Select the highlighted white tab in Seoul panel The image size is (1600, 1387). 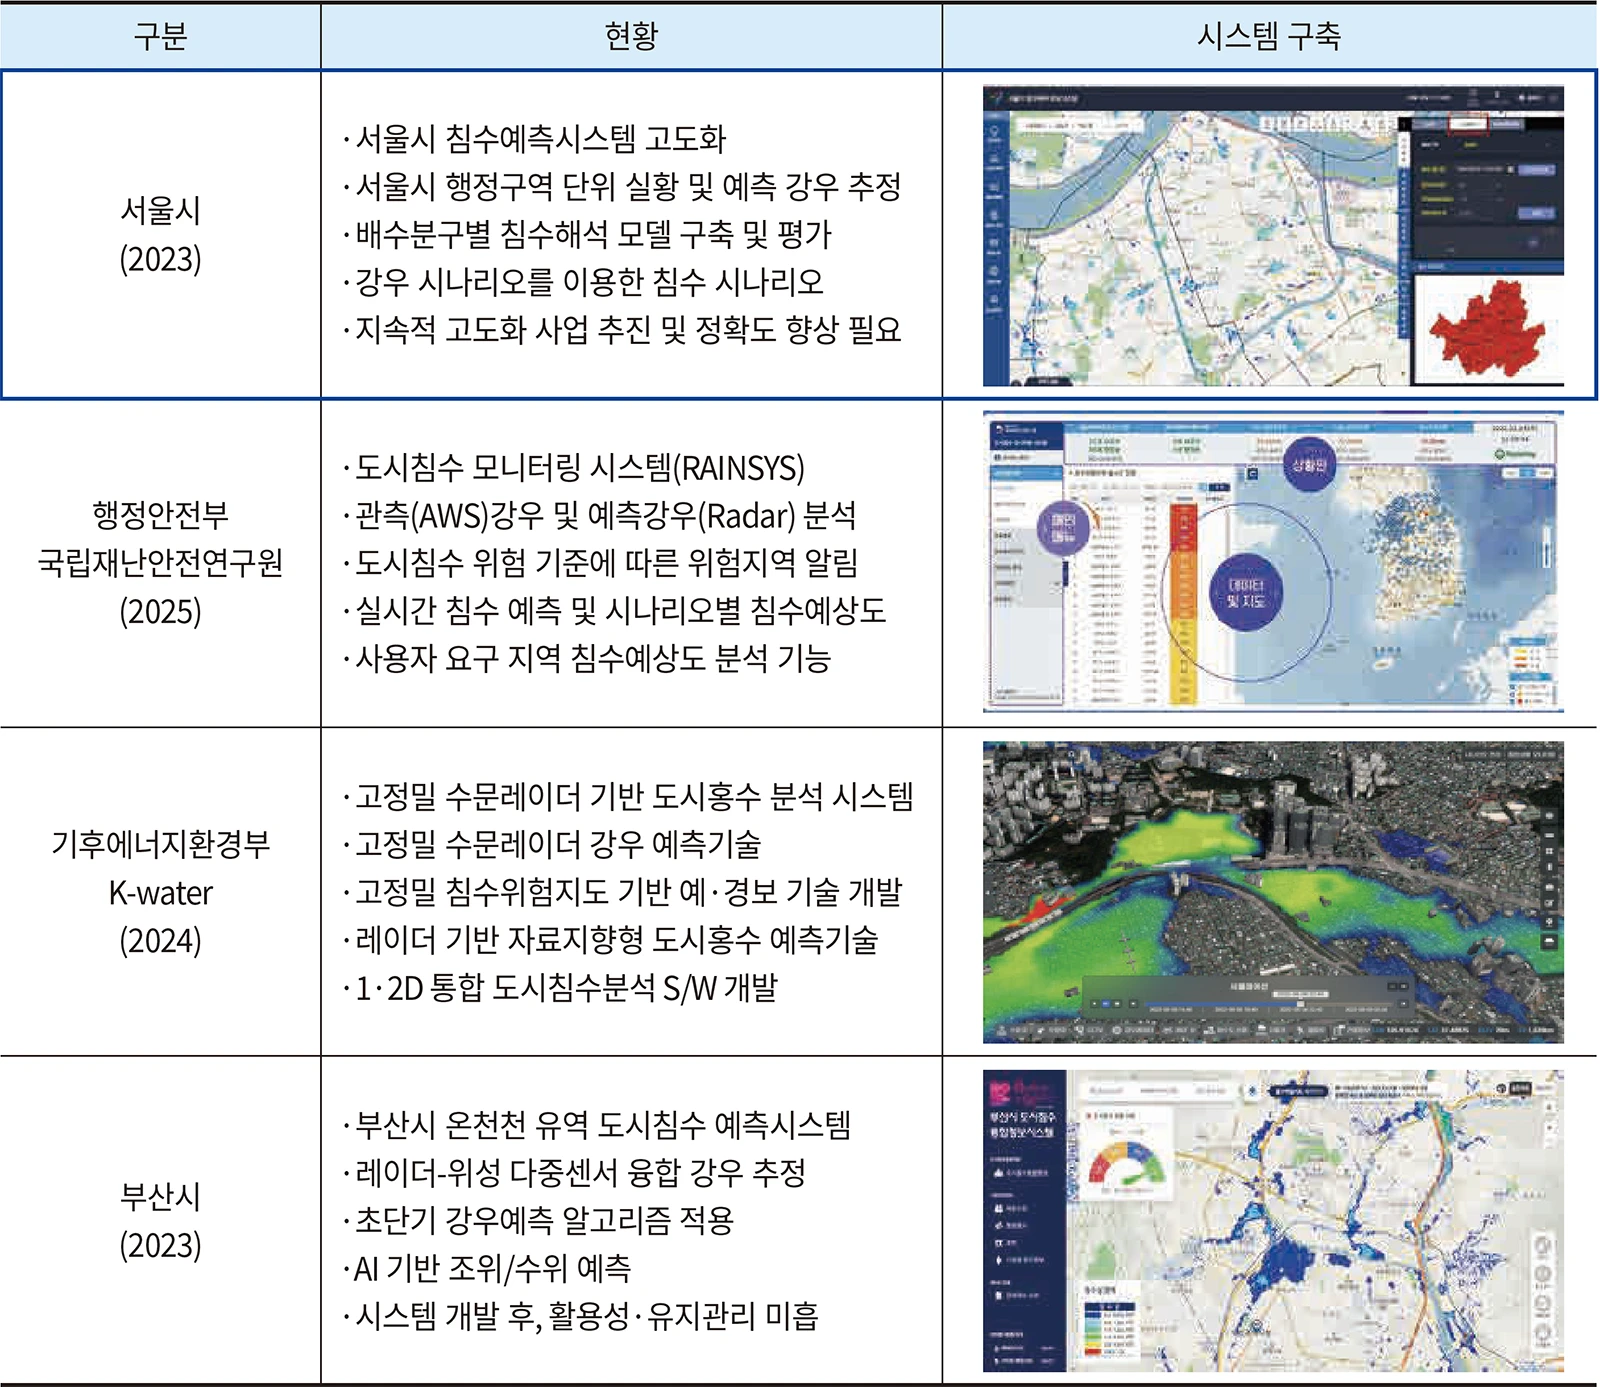(1469, 124)
